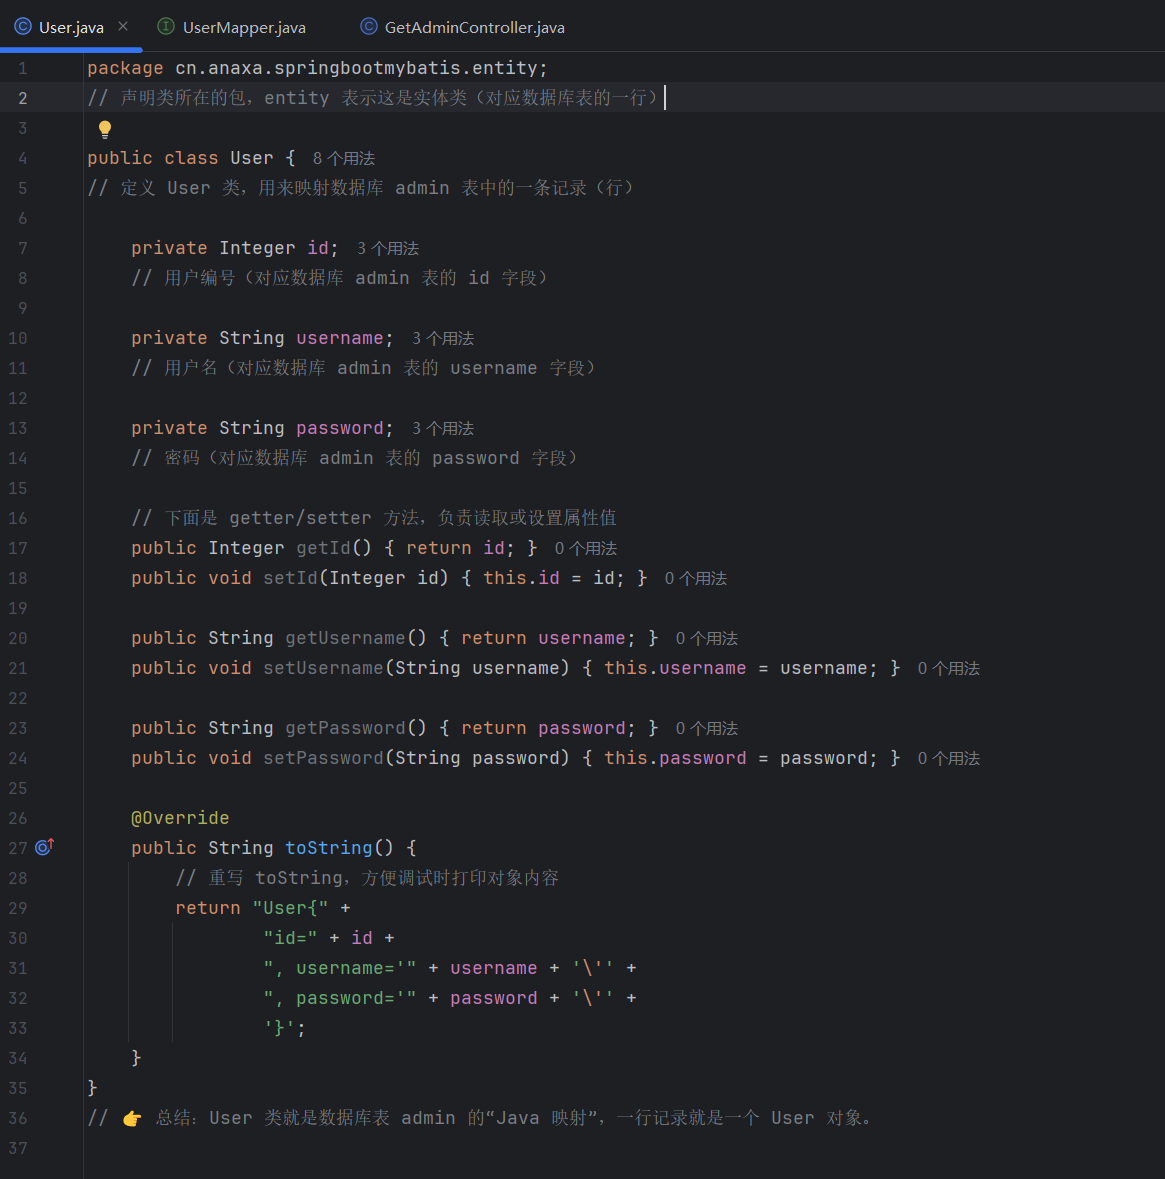Image resolution: width=1165 pixels, height=1179 pixels.
Task: Show the '3 个用法' hint for the password field
Action: (443, 429)
